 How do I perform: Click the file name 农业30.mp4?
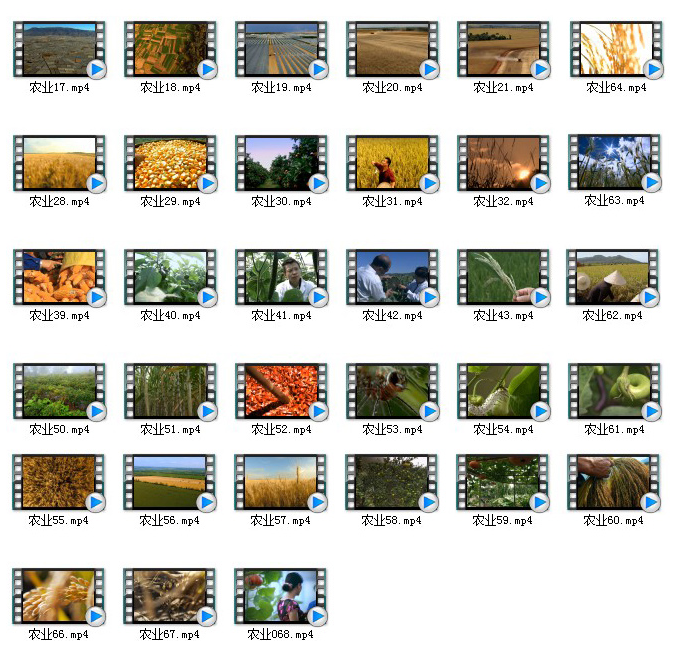tap(281, 202)
